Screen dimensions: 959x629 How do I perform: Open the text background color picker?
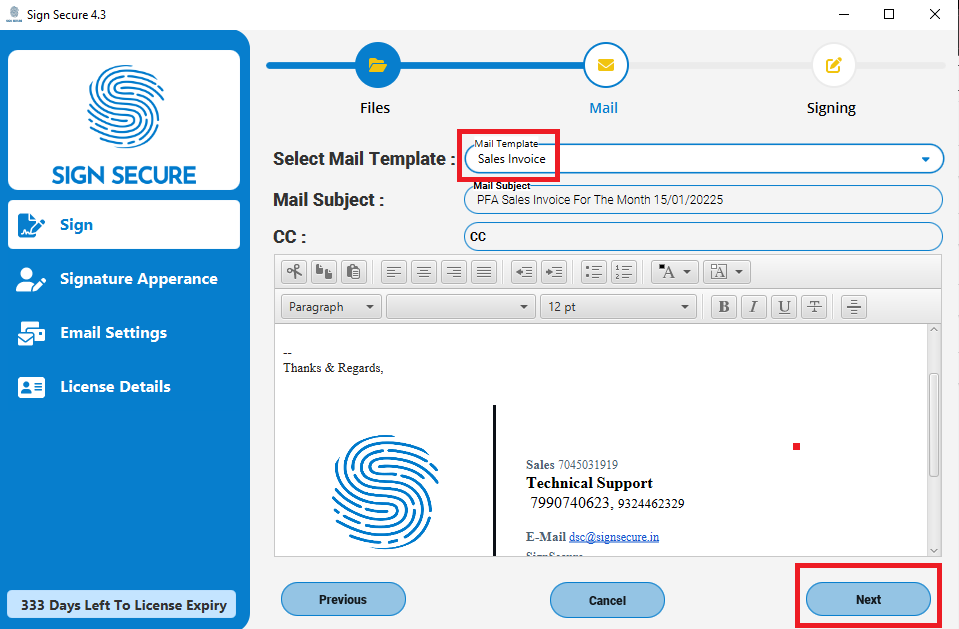pos(727,272)
